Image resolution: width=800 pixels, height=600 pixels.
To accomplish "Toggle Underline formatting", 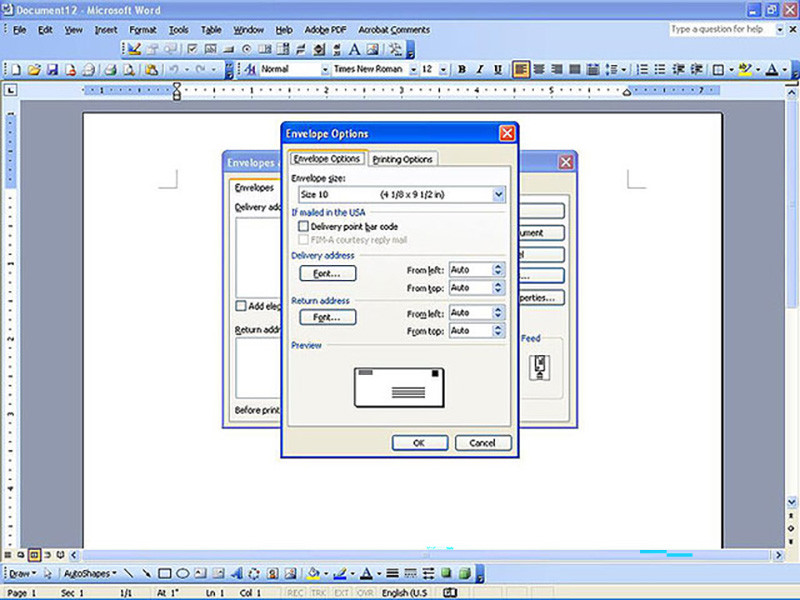I will (x=498, y=69).
